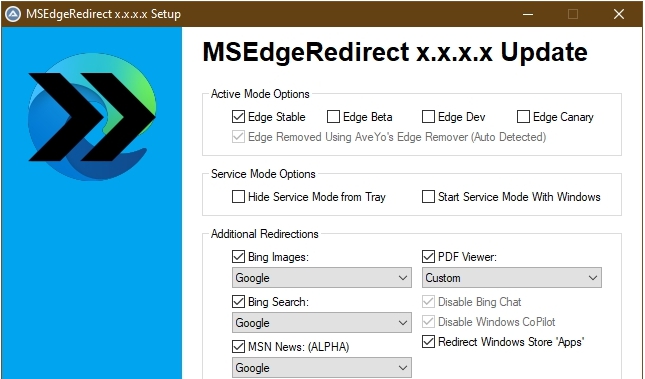Click the AutoIt app icon in title bar
The image size is (645, 379).
(x=13, y=14)
